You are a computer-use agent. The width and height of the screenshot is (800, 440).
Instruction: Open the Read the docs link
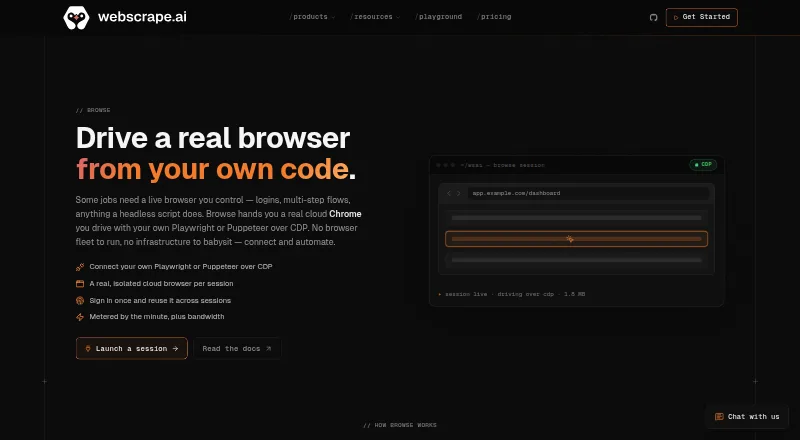[x=237, y=349]
